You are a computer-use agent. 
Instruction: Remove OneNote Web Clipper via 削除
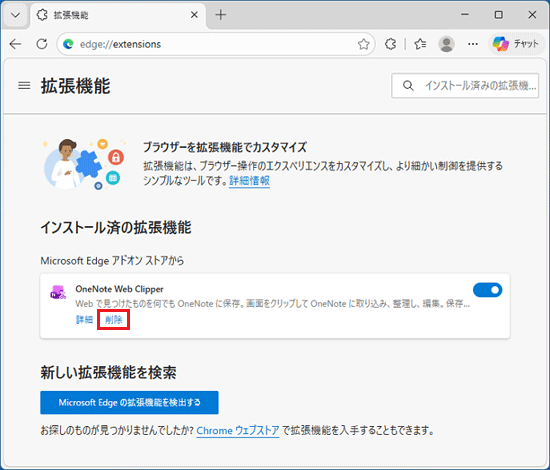[x=114, y=320]
